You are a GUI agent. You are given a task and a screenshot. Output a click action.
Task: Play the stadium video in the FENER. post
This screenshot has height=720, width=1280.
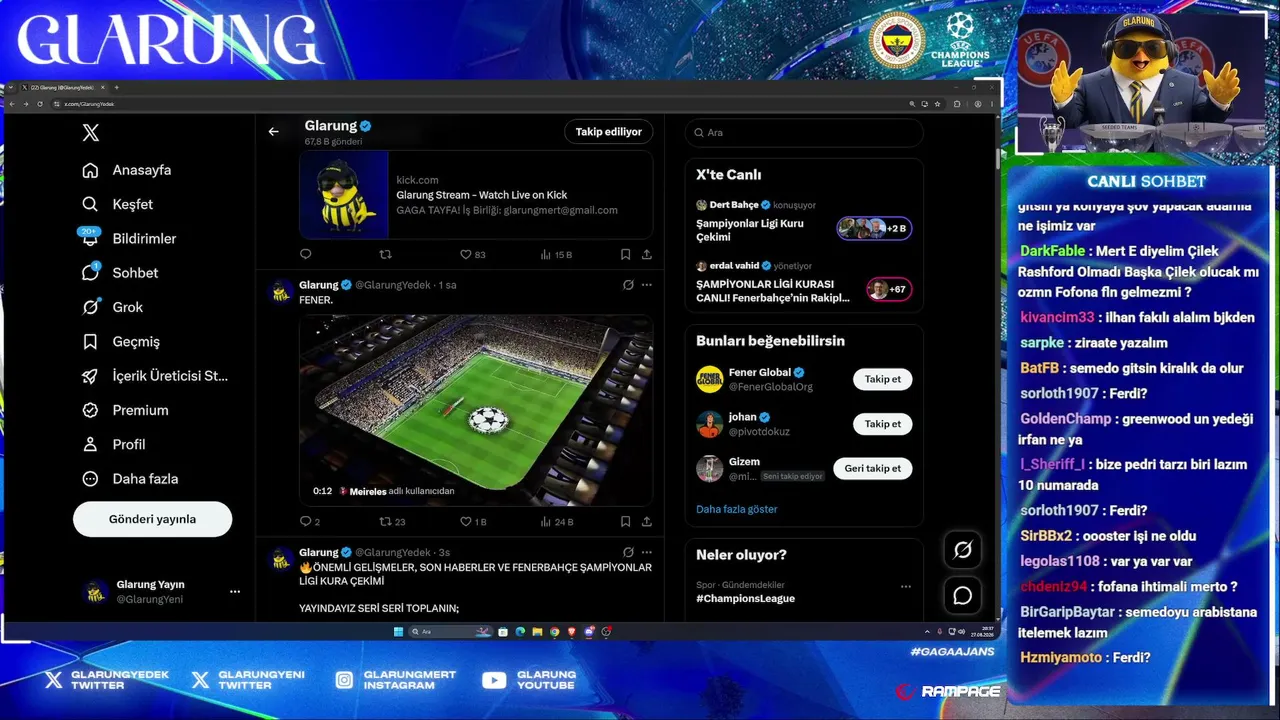tap(476, 410)
